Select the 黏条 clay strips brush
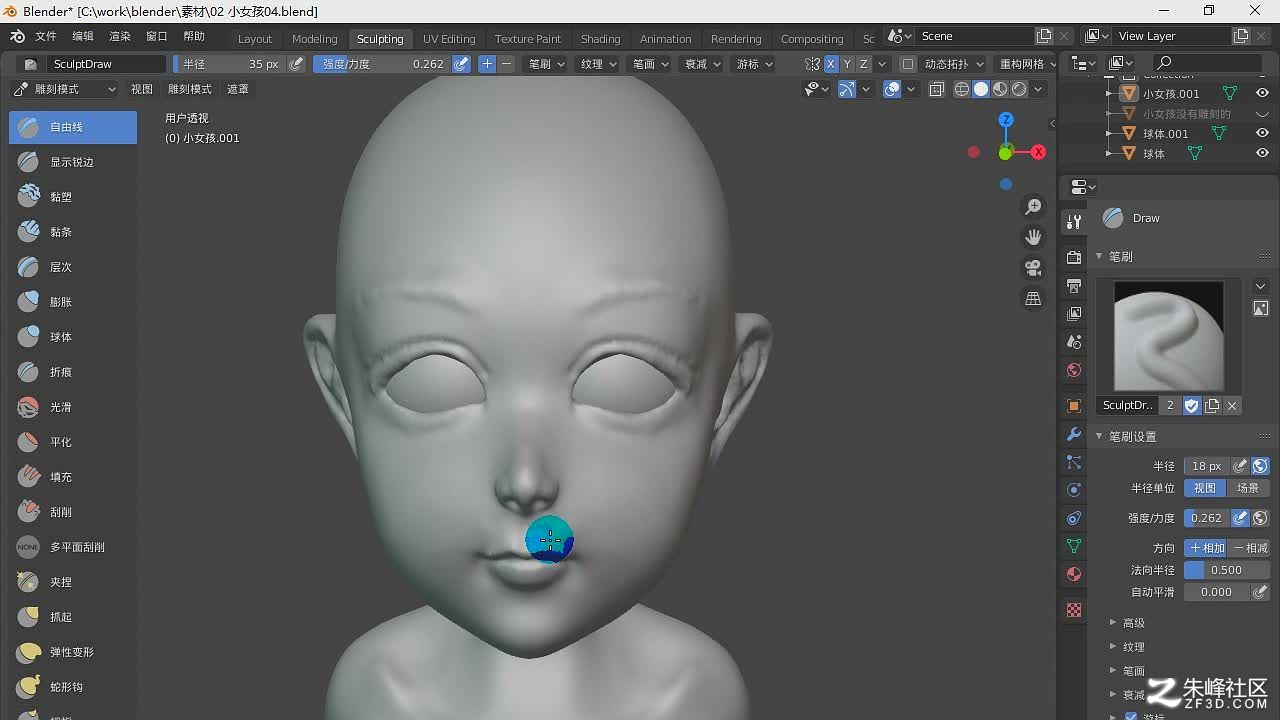 [73, 232]
